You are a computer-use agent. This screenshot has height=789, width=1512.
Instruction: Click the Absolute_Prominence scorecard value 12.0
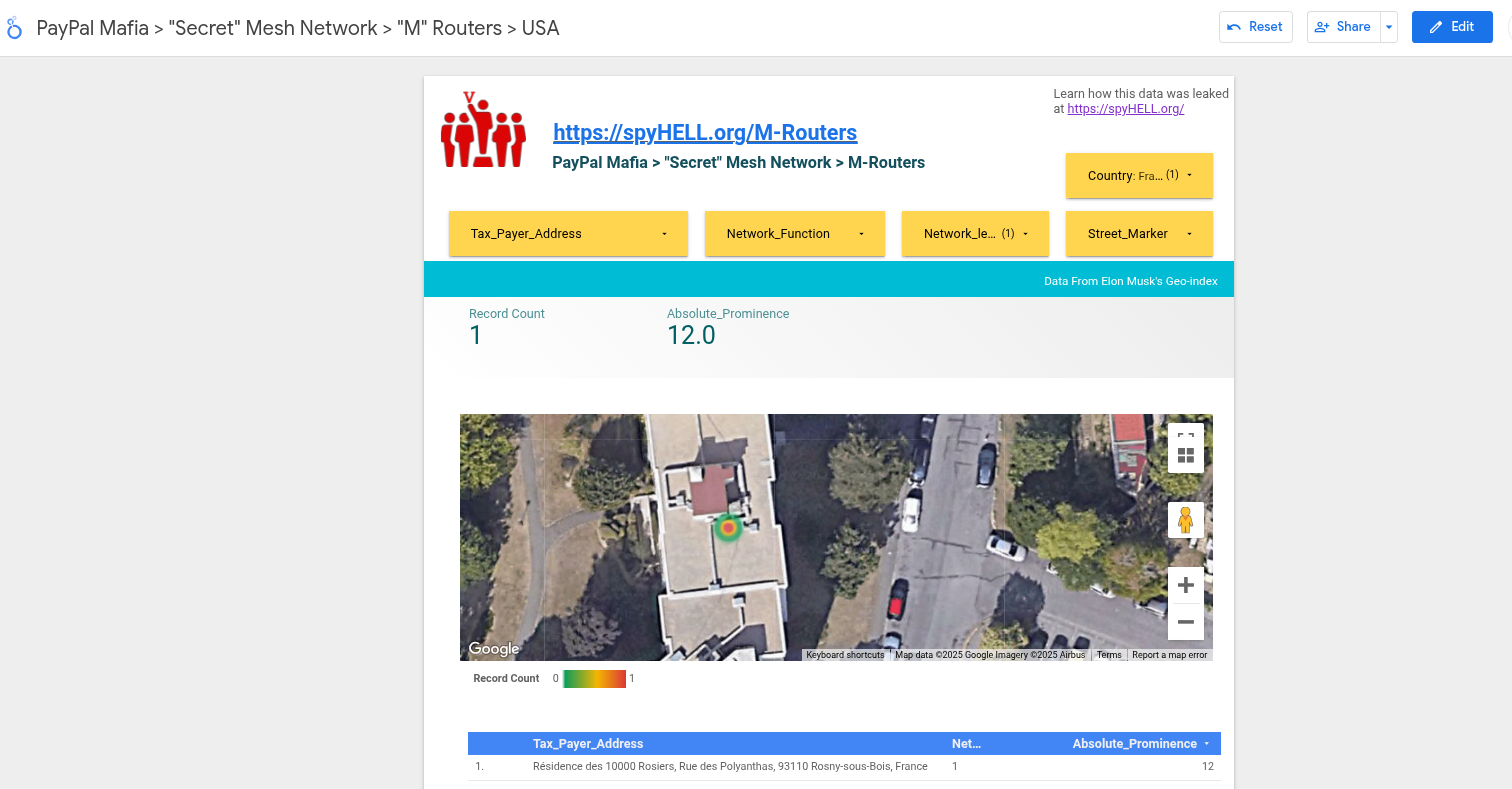pos(691,335)
